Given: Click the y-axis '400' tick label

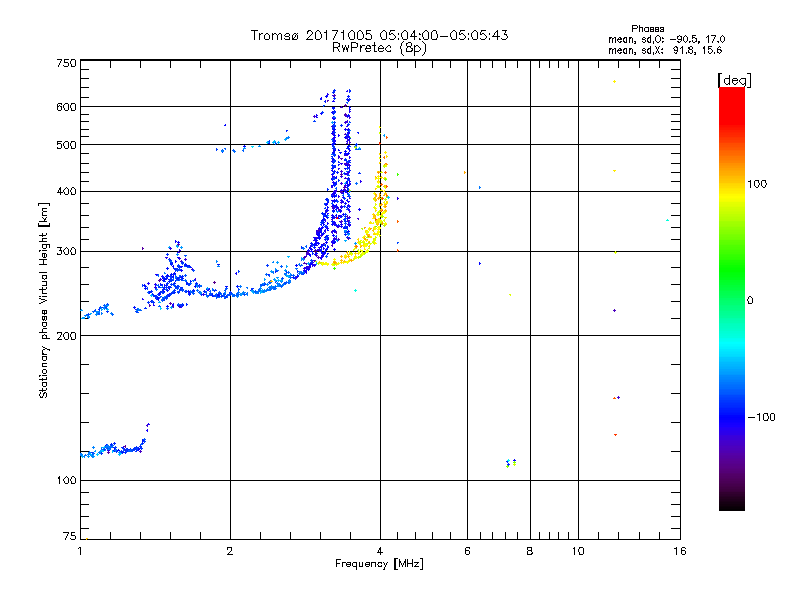Looking at the screenshot, I should 66,191.
